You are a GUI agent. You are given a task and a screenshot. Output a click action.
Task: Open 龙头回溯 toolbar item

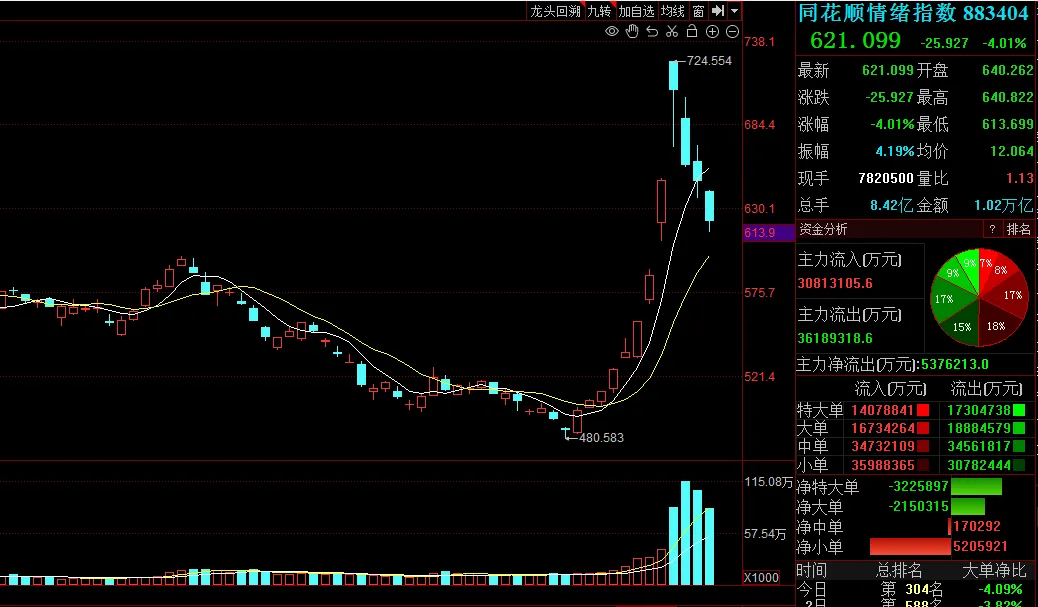click(x=555, y=11)
